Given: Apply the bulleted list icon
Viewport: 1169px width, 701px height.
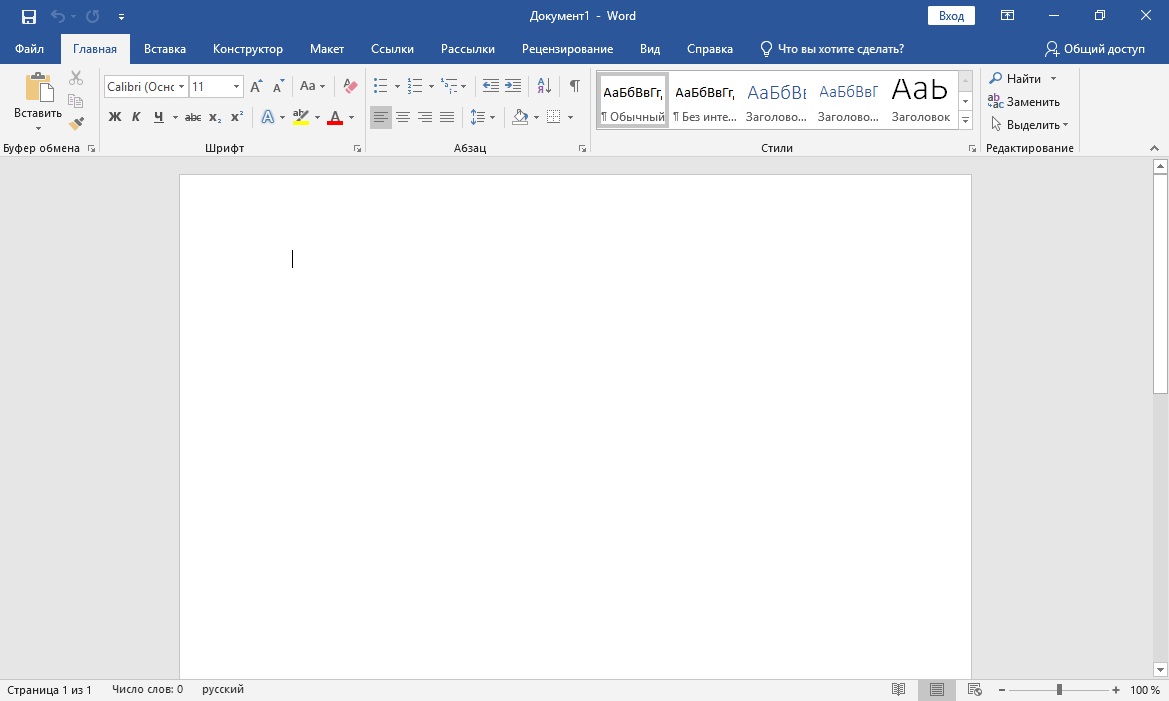Looking at the screenshot, I should click(x=380, y=86).
